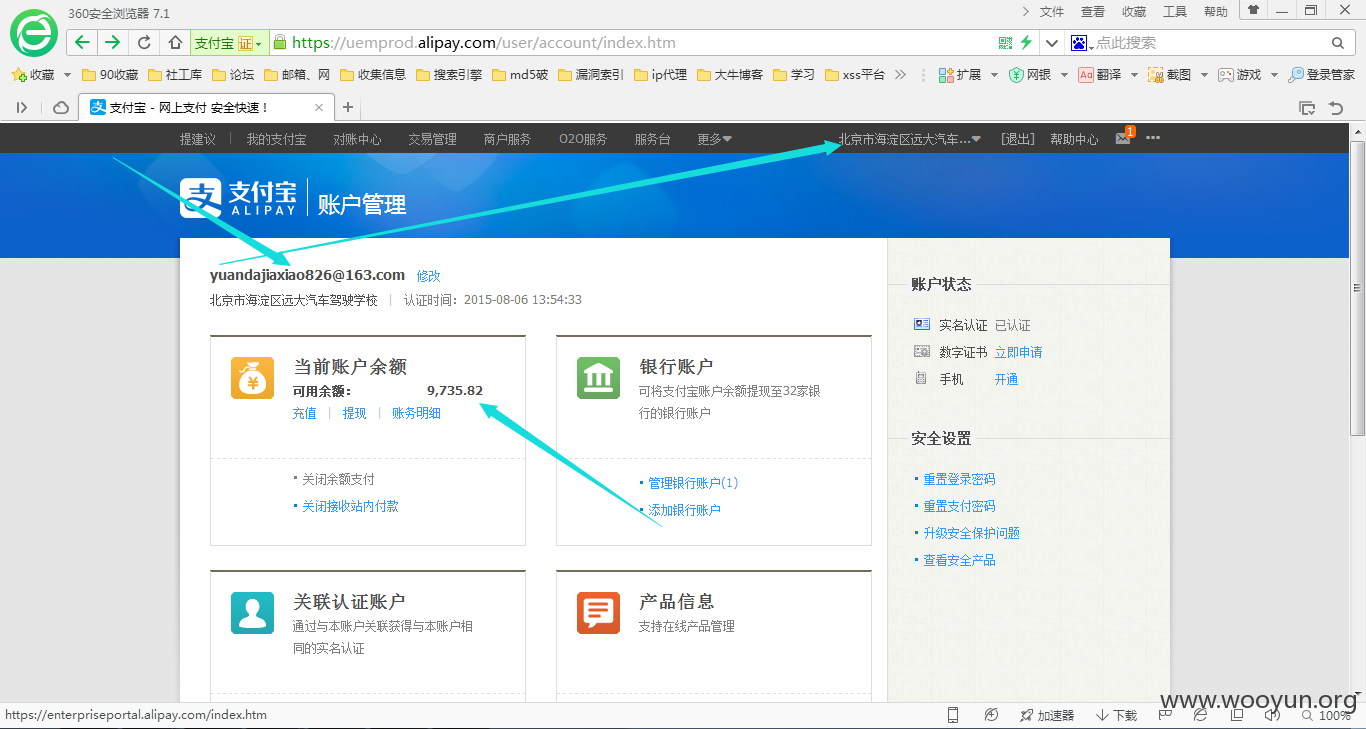Image resolution: width=1366 pixels, height=729 pixels.
Task: Click the search magnifier icon in search box
Action: [1338, 43]
